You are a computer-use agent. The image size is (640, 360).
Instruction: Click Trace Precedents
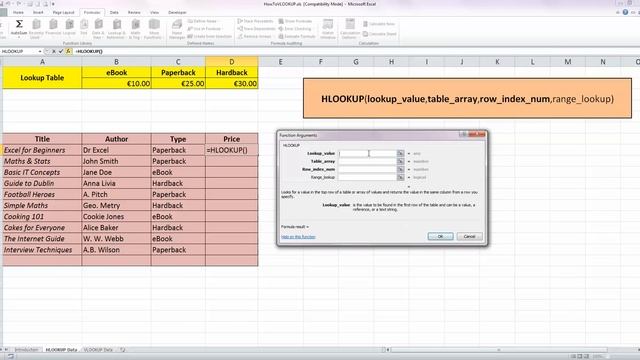[x=255, y=21]
